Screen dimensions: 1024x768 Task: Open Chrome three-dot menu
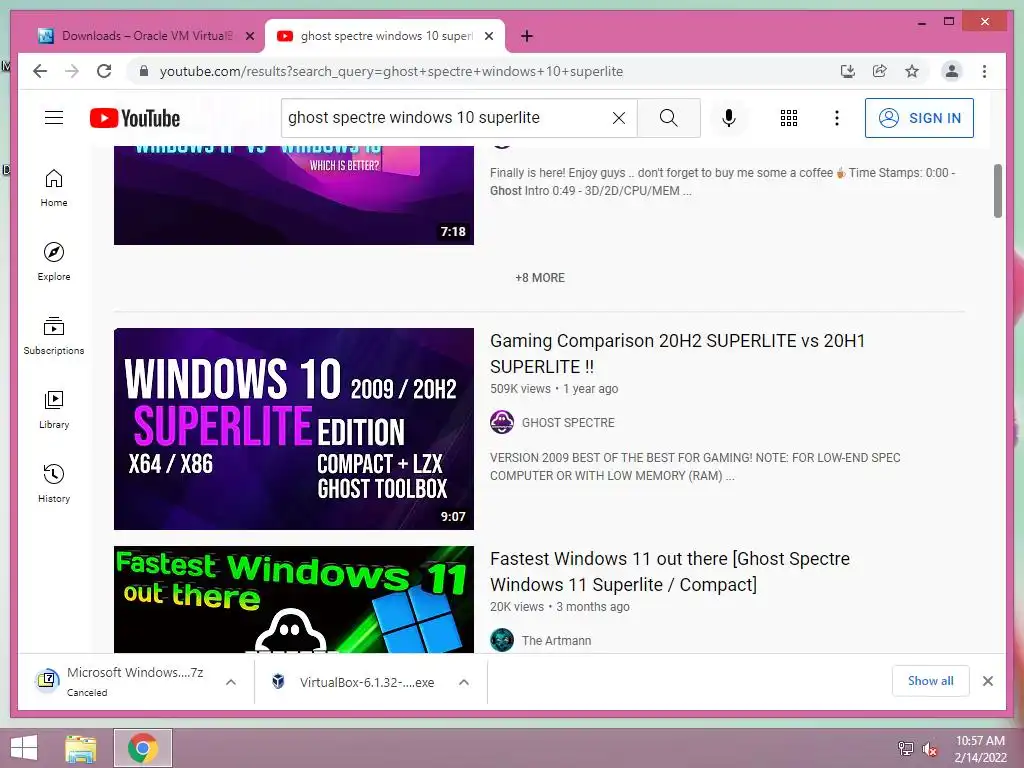pyautogui.click(x=984, y=71)
